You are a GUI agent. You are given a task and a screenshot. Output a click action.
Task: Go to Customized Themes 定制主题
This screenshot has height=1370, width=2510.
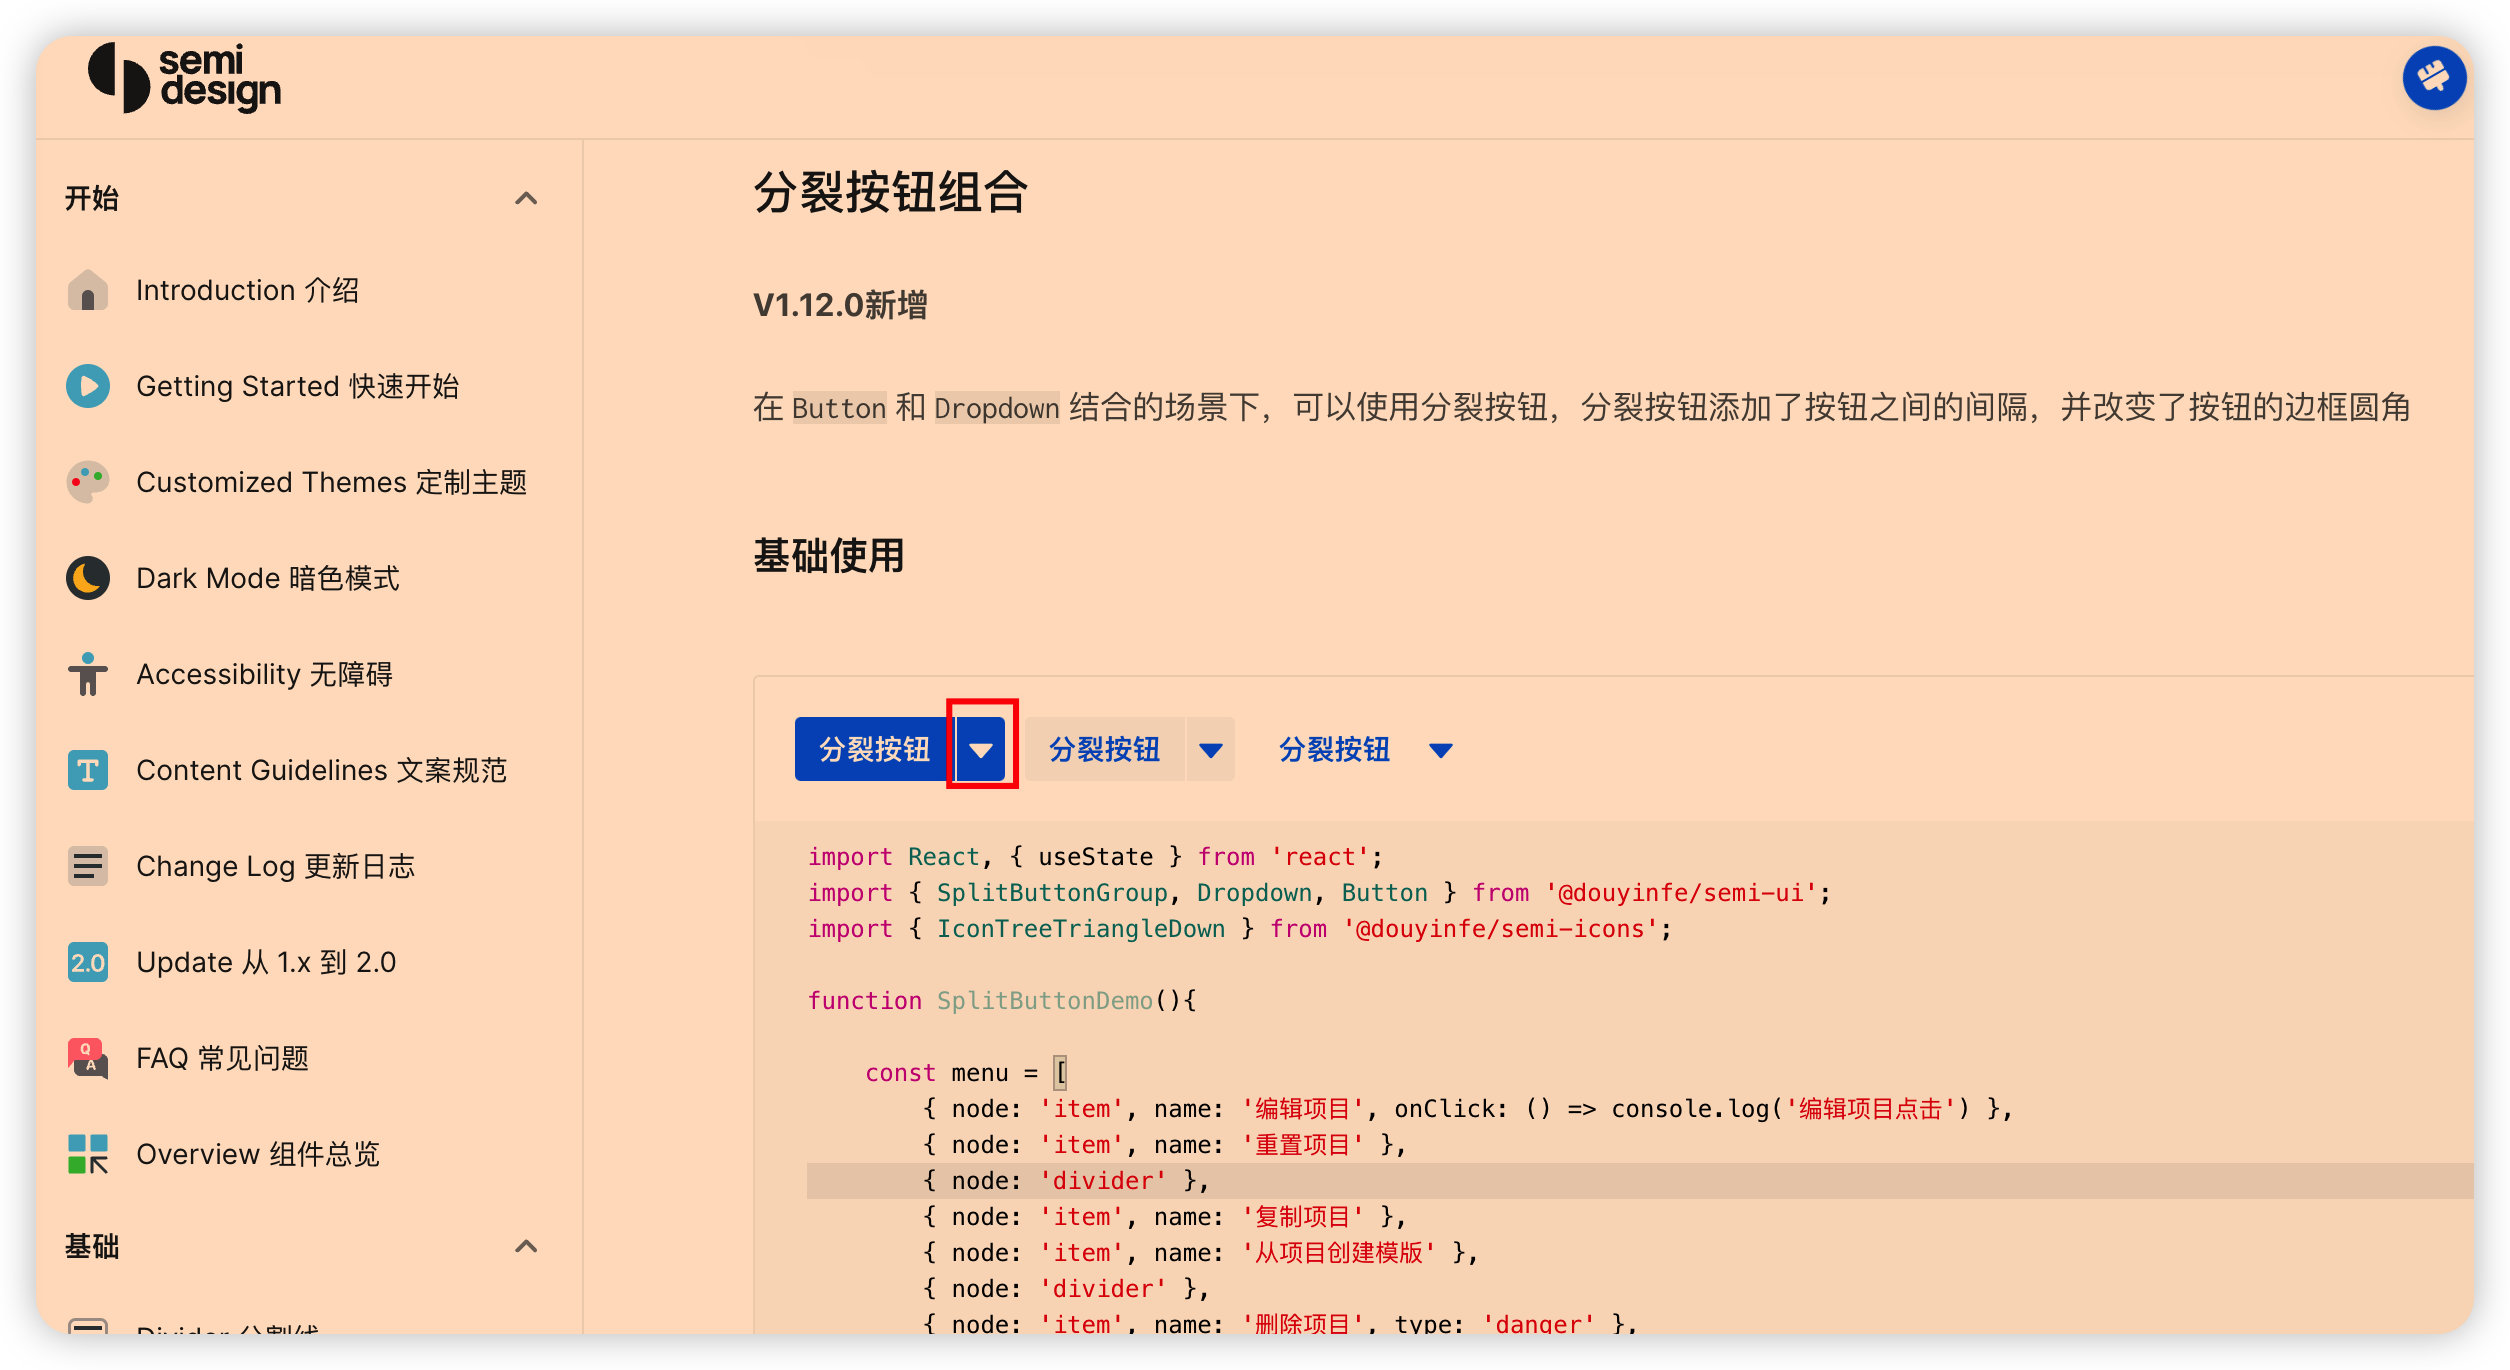coord(331,482)
